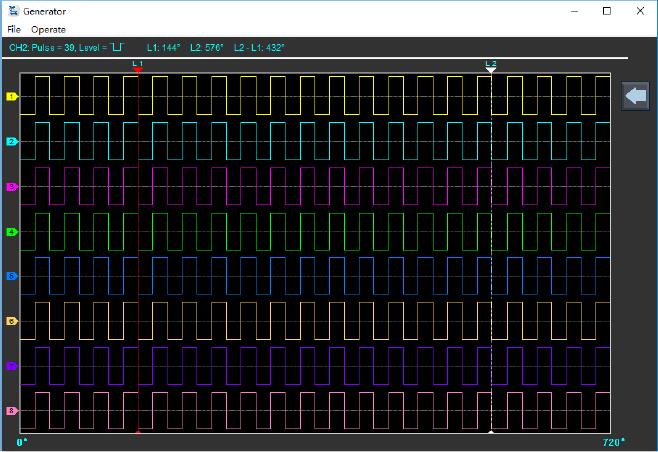Open the File menu
Viewport: 658px width, 452px height.
[14, 30]
